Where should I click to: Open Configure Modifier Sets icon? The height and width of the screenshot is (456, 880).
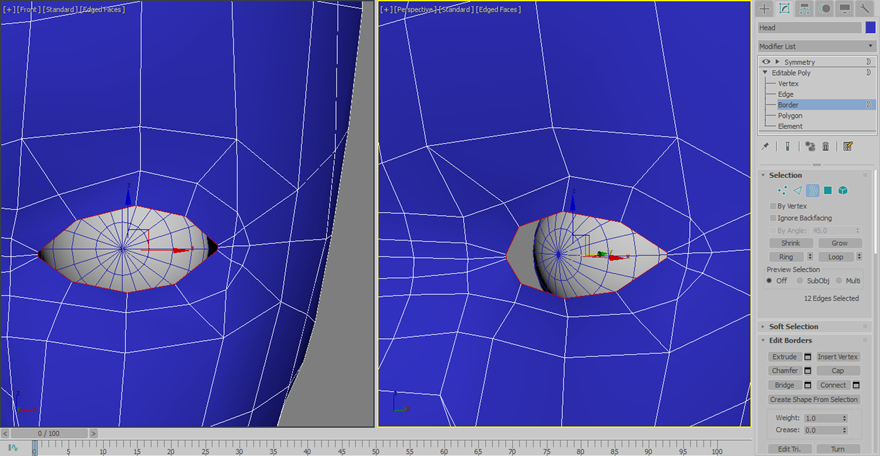[848, 146]
